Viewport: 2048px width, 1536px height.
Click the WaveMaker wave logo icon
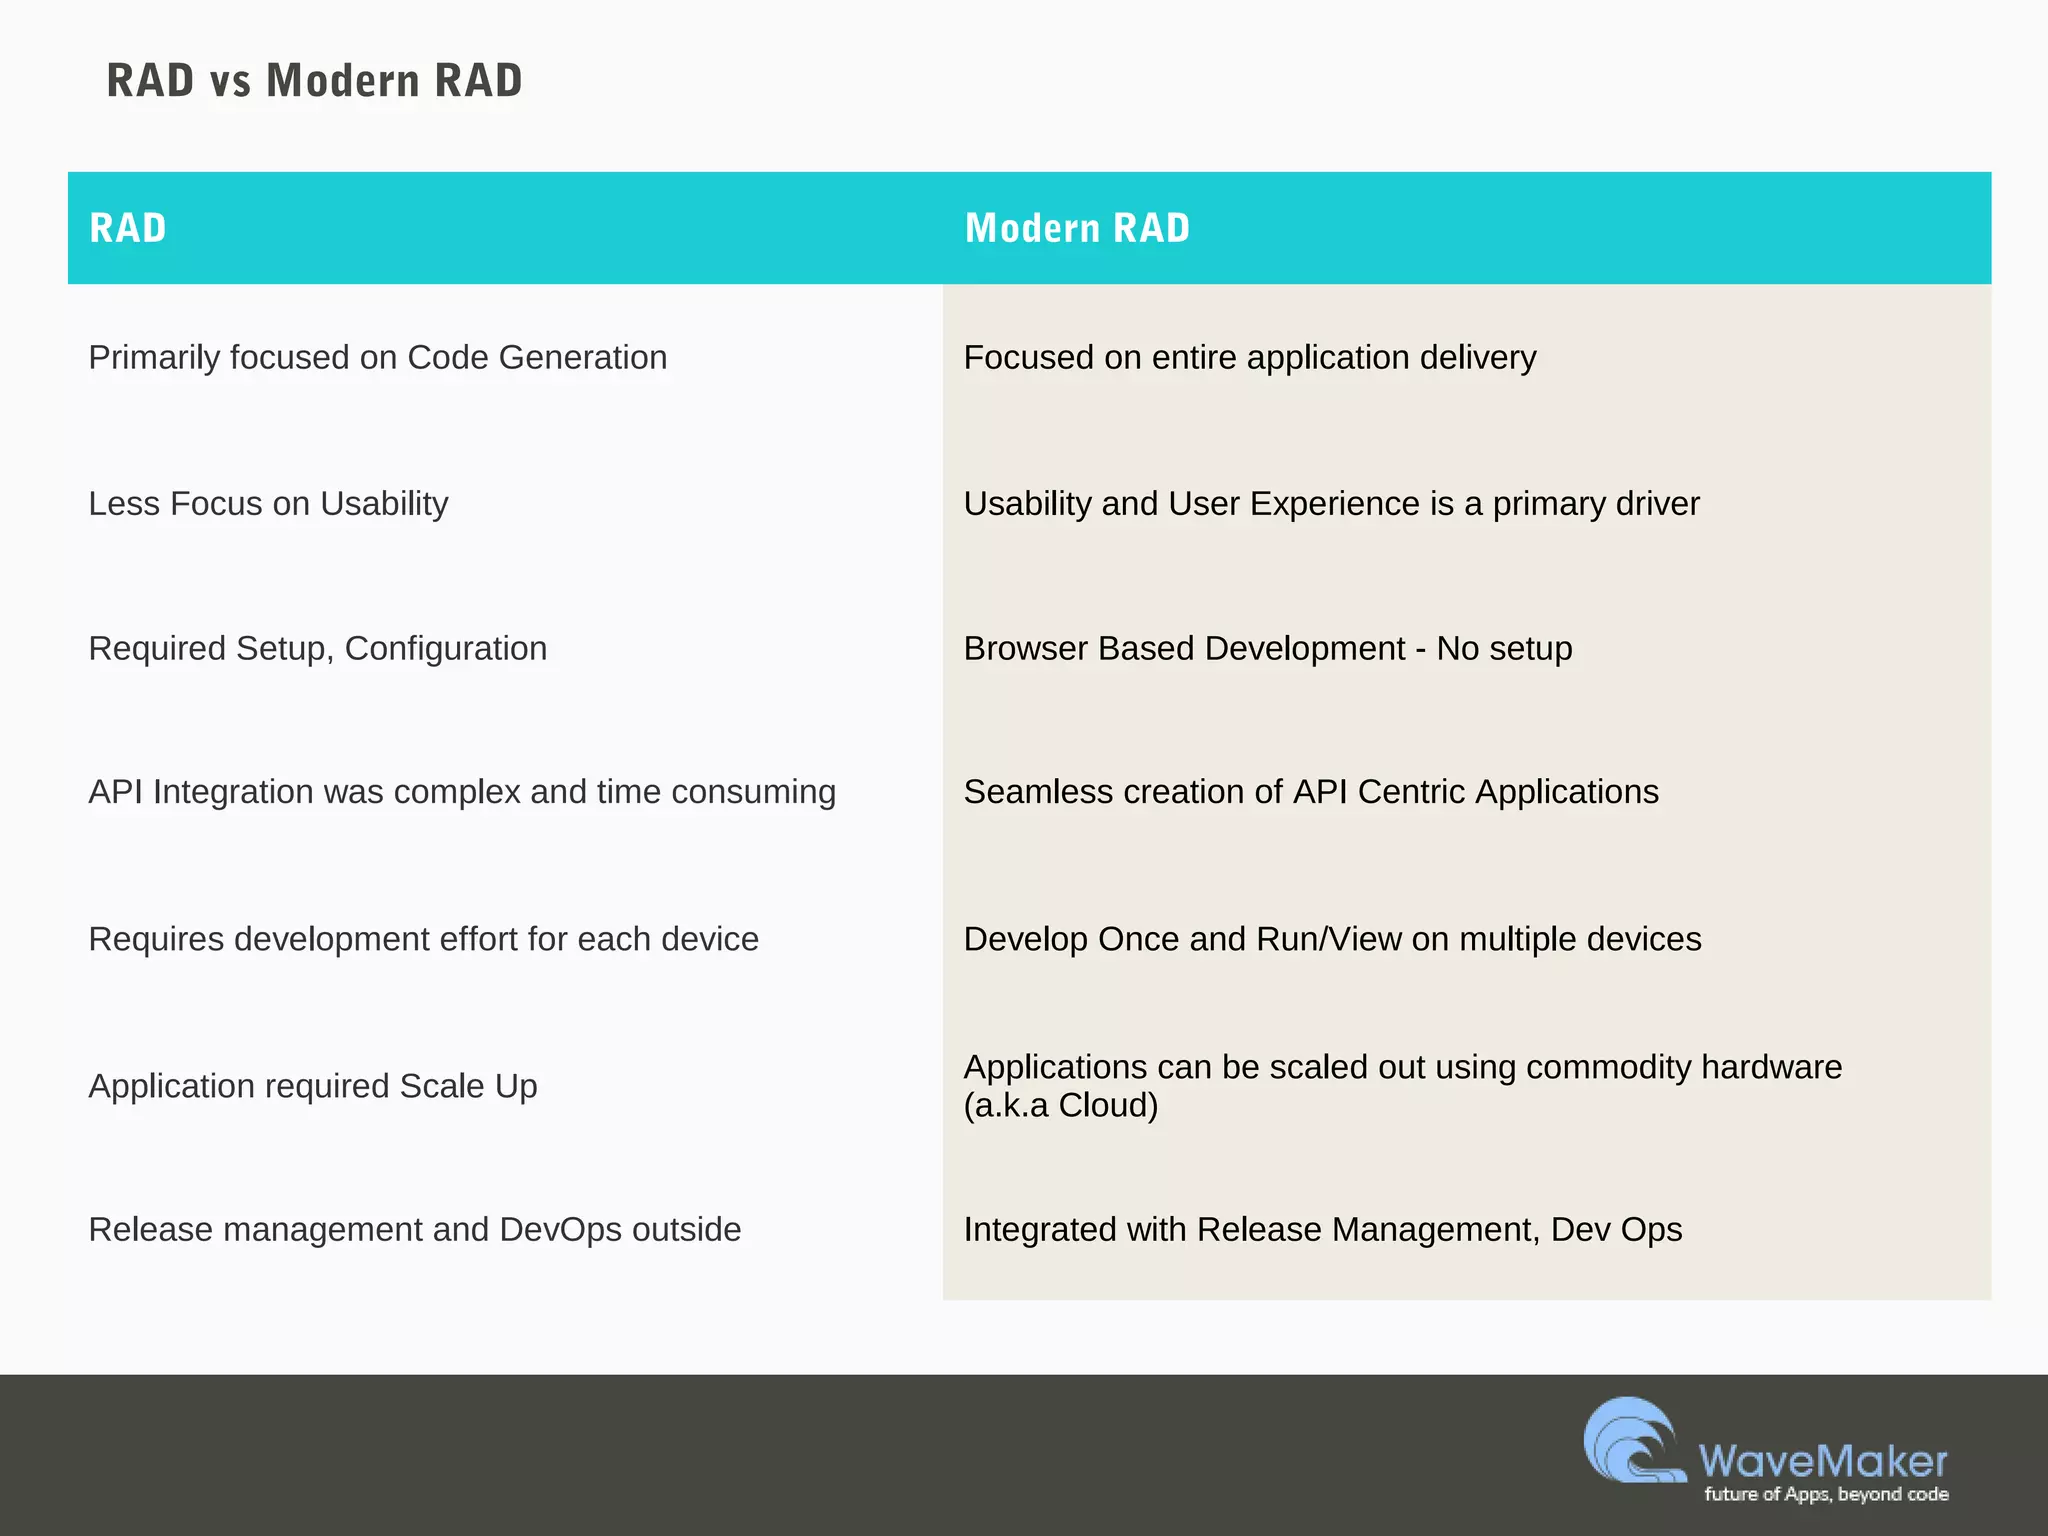(x=1634, y=1440)
